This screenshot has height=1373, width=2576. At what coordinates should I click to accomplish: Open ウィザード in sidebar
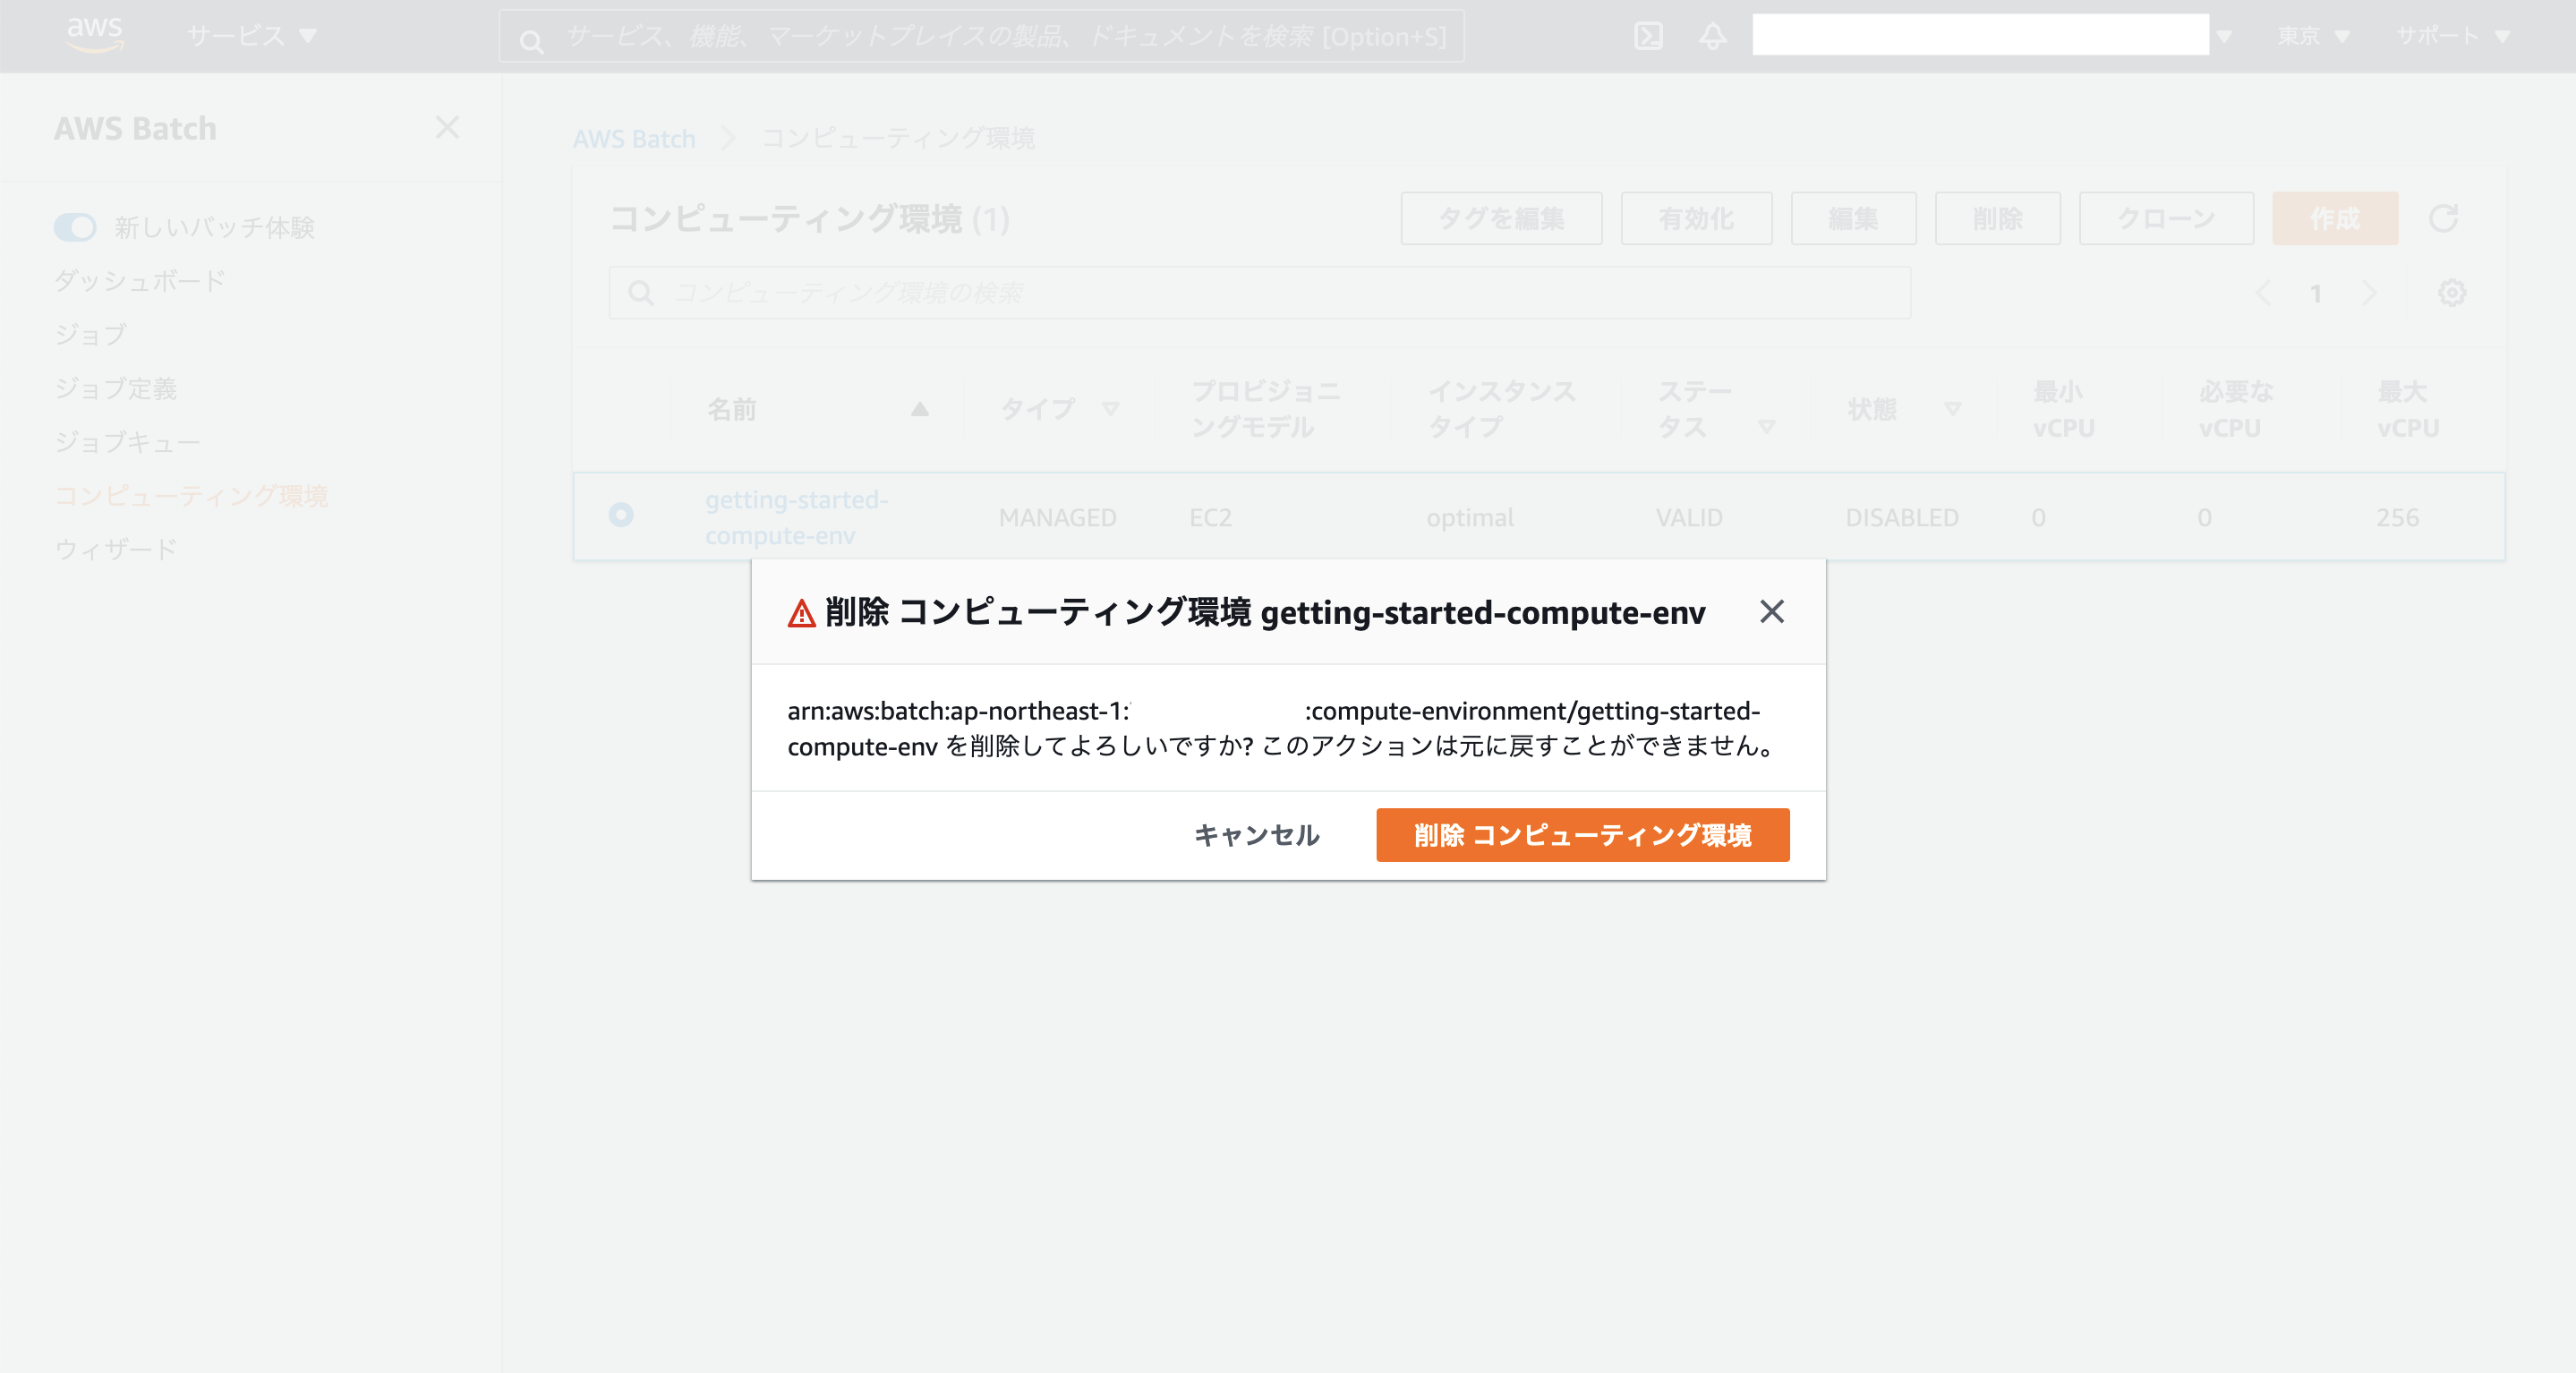116,549
